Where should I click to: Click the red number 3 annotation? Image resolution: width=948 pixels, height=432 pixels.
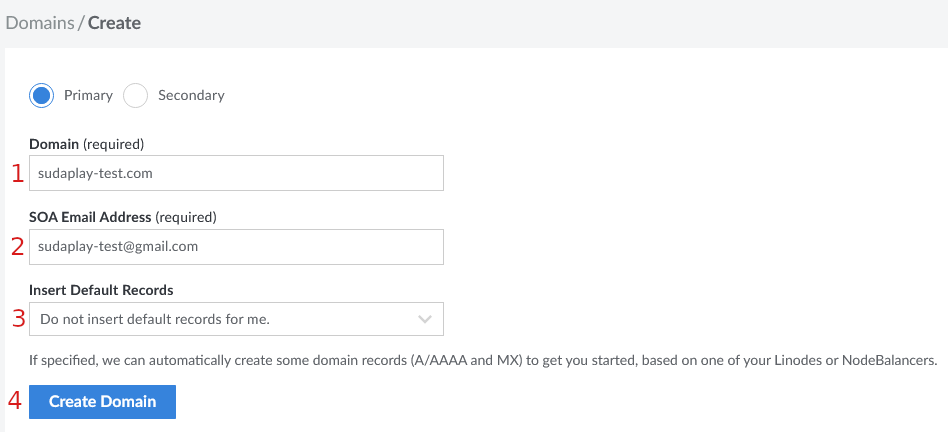tap(18, 319)
